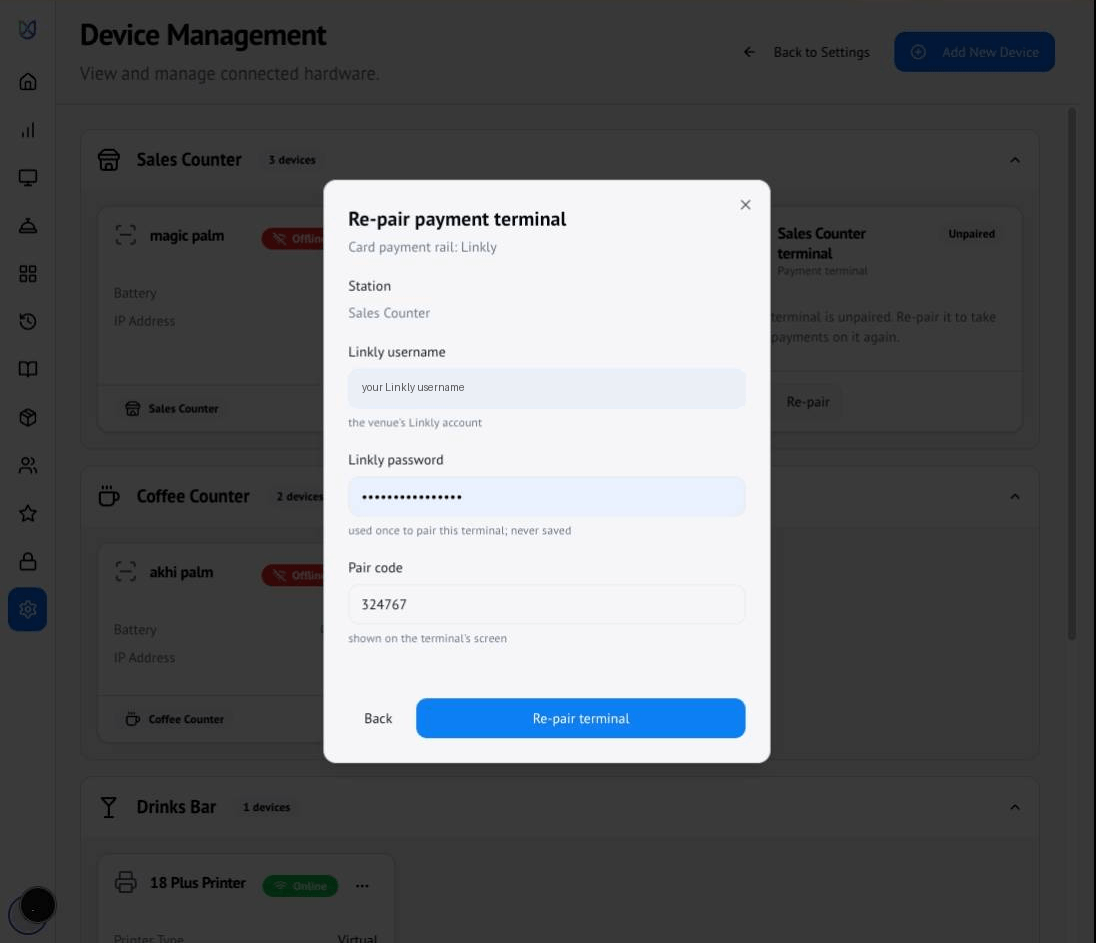
Task: Click the Sales Counter storefront section icon
Action: coord(108,160)
